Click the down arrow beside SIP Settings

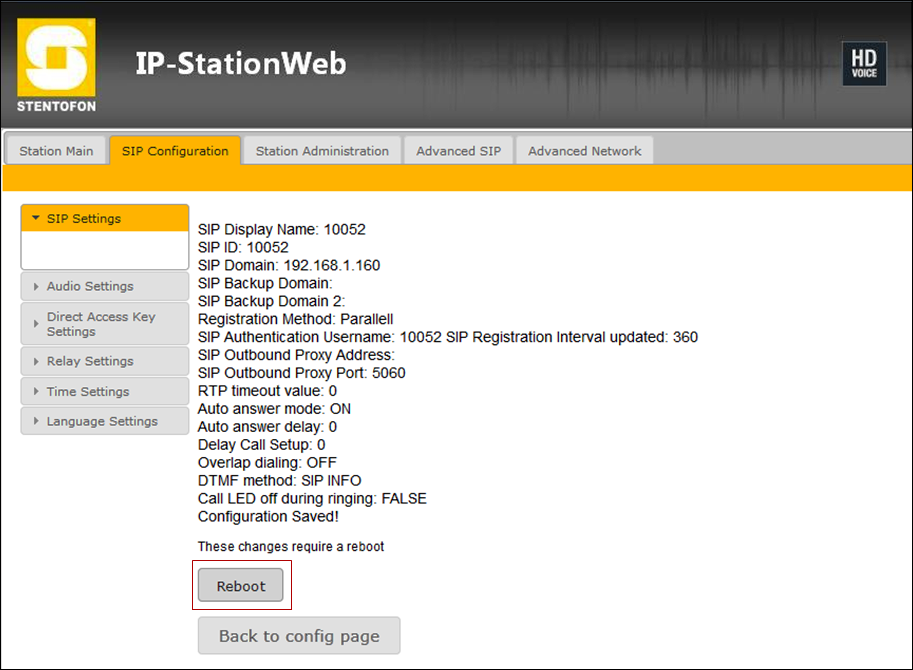pyautogui.click(x=36, y=219)
